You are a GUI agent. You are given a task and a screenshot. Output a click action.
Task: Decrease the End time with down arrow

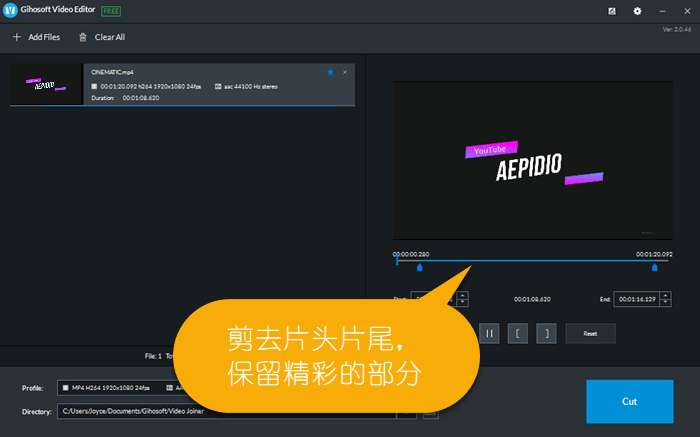663,302
